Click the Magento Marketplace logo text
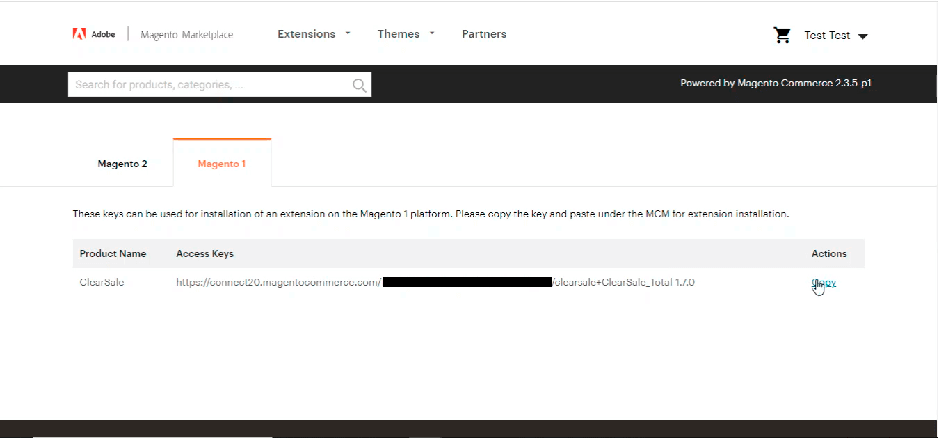The height and width of the screenshot is (438, 939). click(x=186, y=35)
